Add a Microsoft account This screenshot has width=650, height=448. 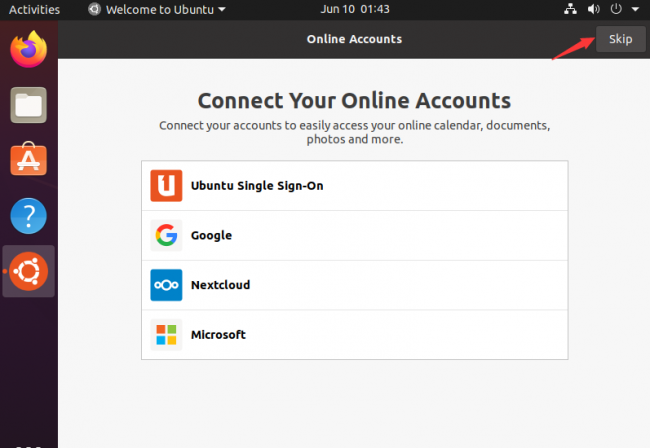pyautogui.click(x=355, y=335)
